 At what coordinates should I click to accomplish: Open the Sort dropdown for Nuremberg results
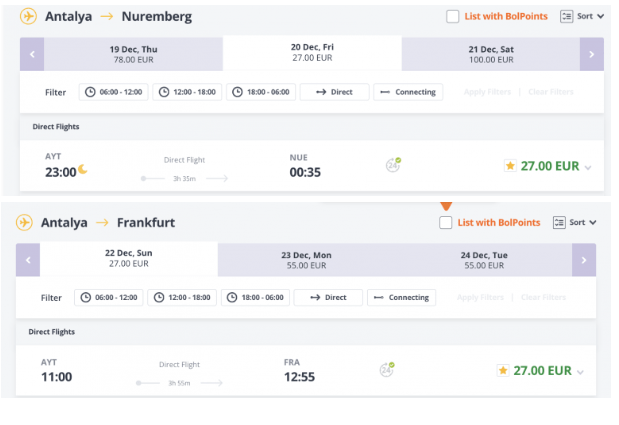coord(582,16)
